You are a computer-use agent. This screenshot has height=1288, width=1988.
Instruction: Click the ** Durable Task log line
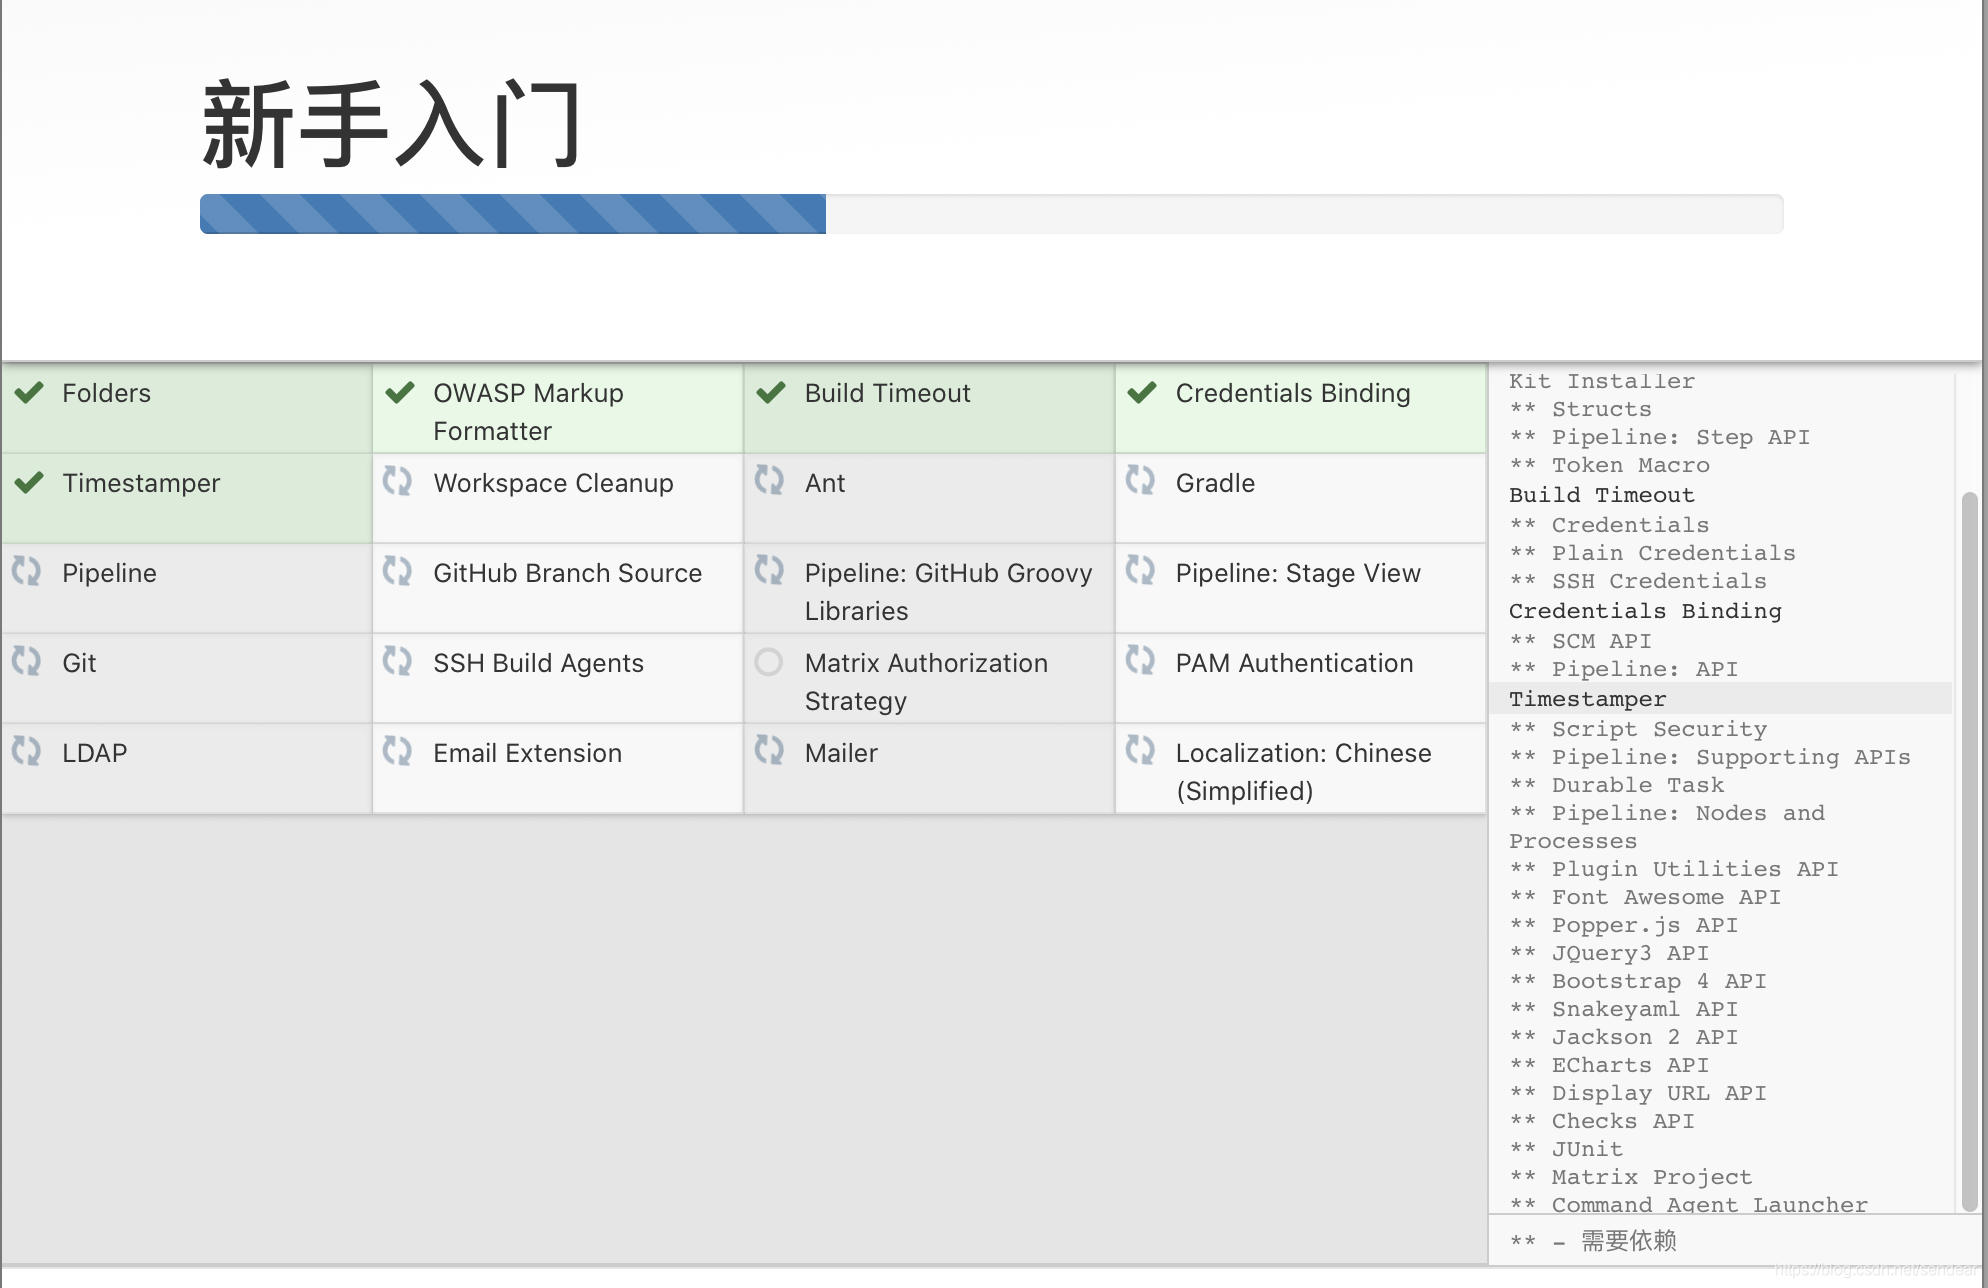[x=1617, y=785]
